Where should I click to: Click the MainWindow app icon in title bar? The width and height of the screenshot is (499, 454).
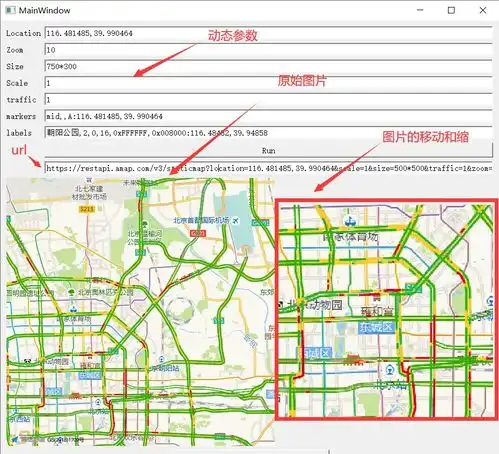(10, 10)
